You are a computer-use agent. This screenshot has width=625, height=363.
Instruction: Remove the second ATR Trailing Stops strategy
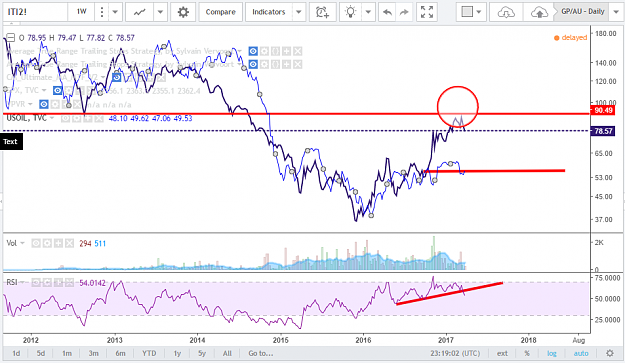click(x=298, y=64)
